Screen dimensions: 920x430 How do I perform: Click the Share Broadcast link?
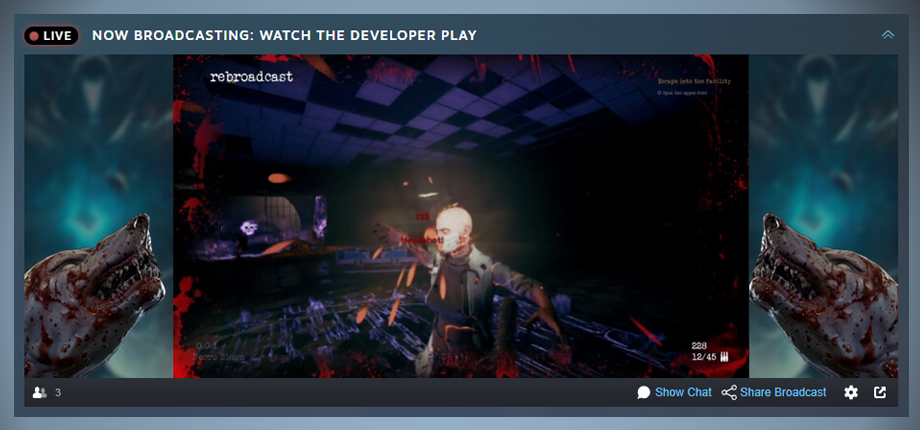tap(783, 392)
